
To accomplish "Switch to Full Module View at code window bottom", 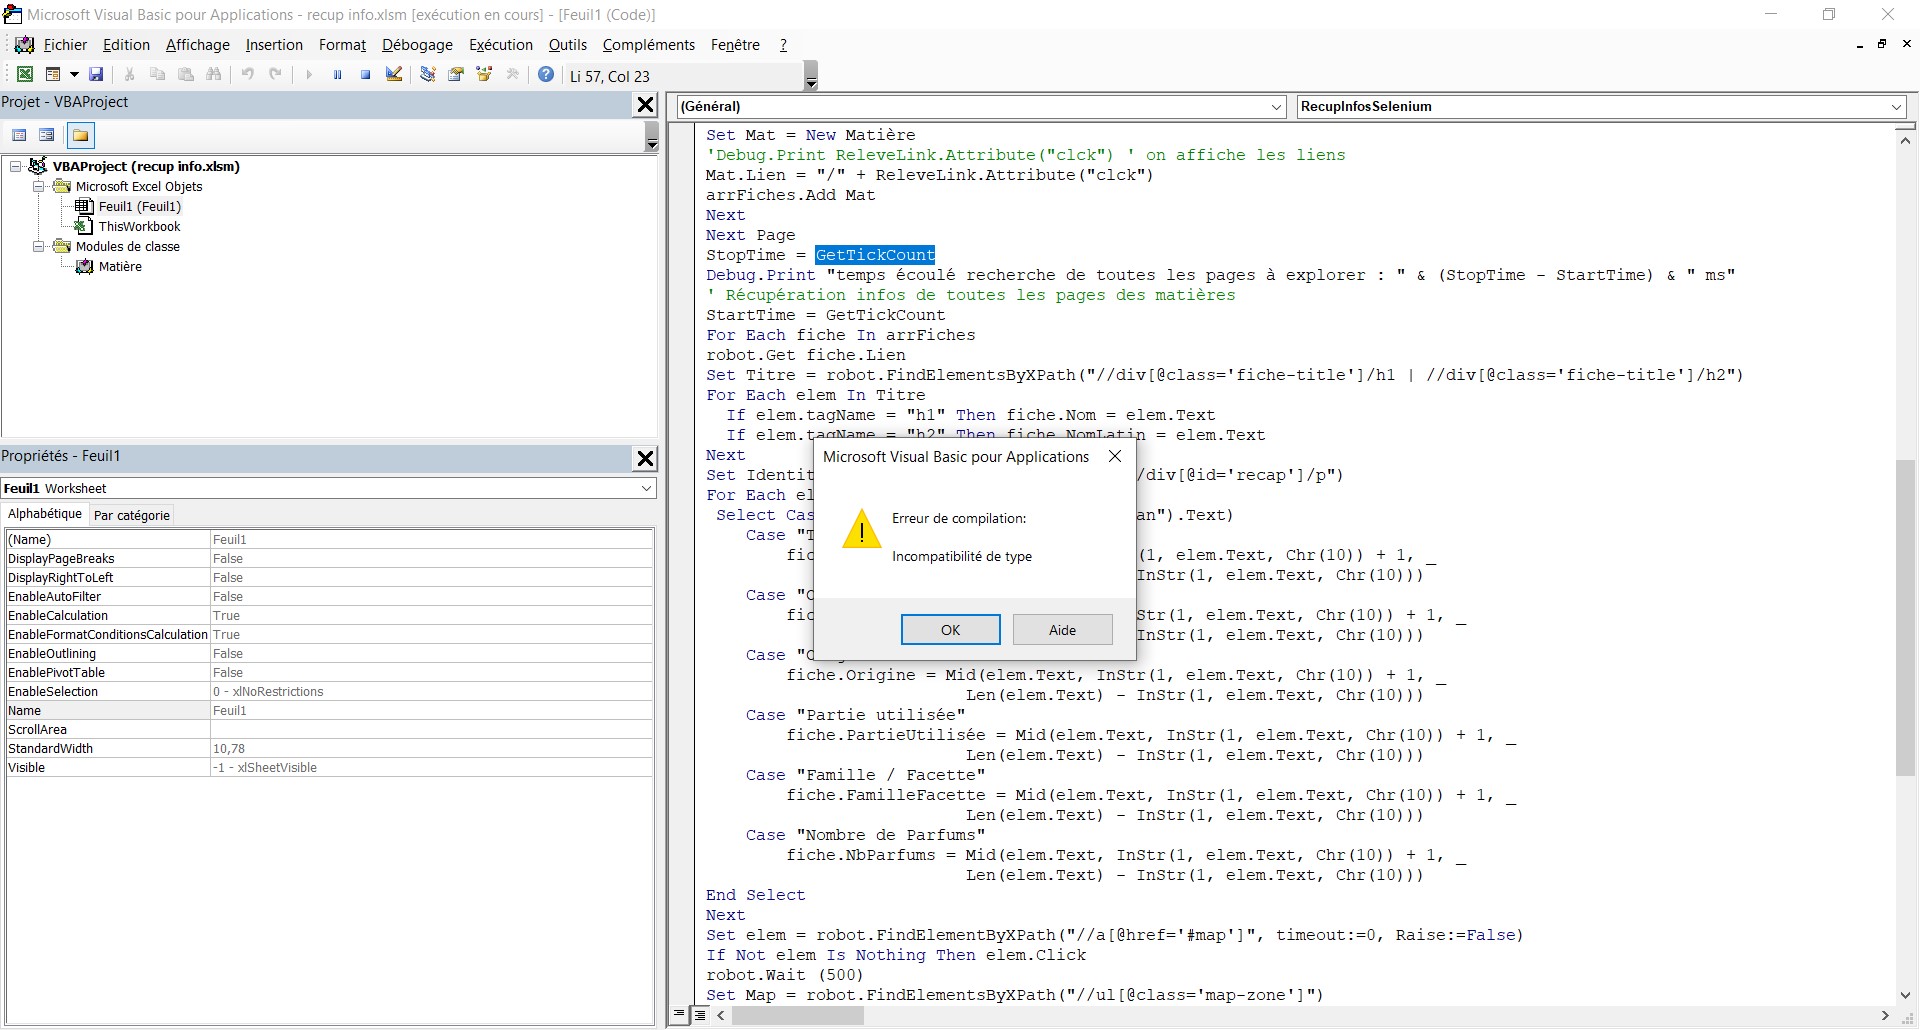I will click(700, 1015).
